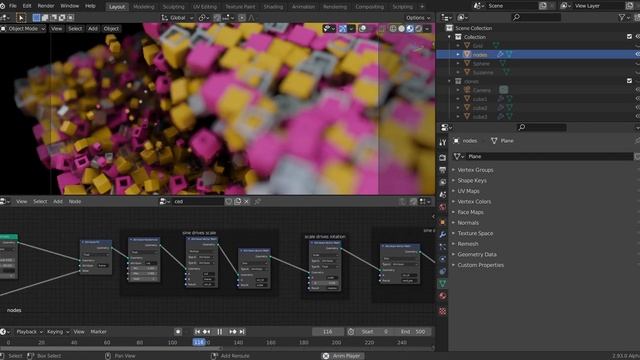Toggle proportional editing in viewport header
Image resolution: width=640 pixels, height=360 pixels.
(x=242, y=18)
